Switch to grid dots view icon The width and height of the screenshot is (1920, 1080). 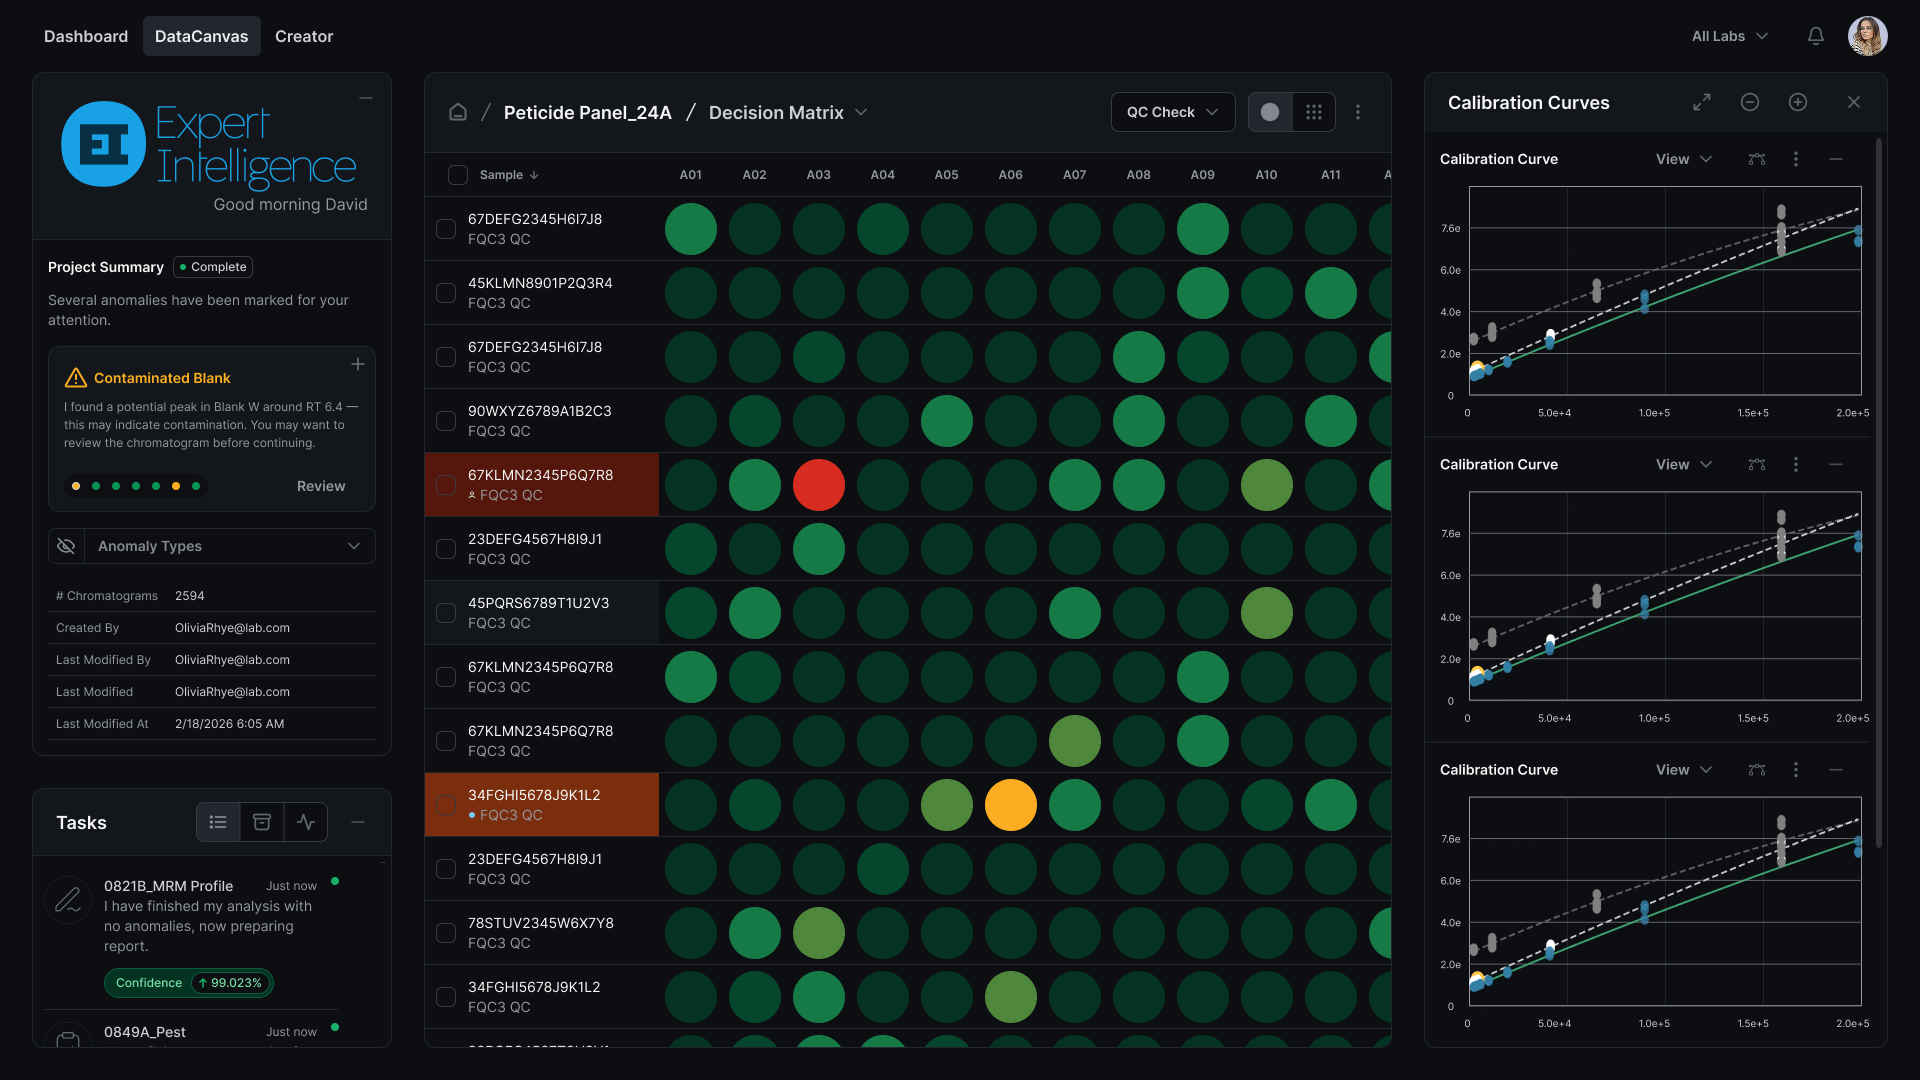(1314, 112)
